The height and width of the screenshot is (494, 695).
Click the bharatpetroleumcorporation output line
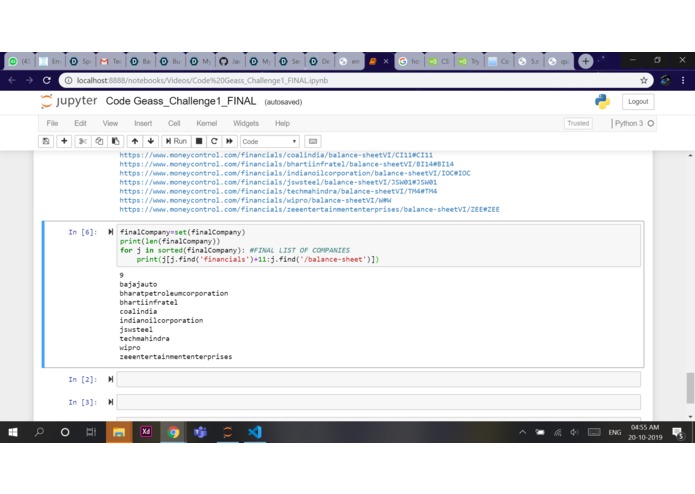tap(174, 293)
